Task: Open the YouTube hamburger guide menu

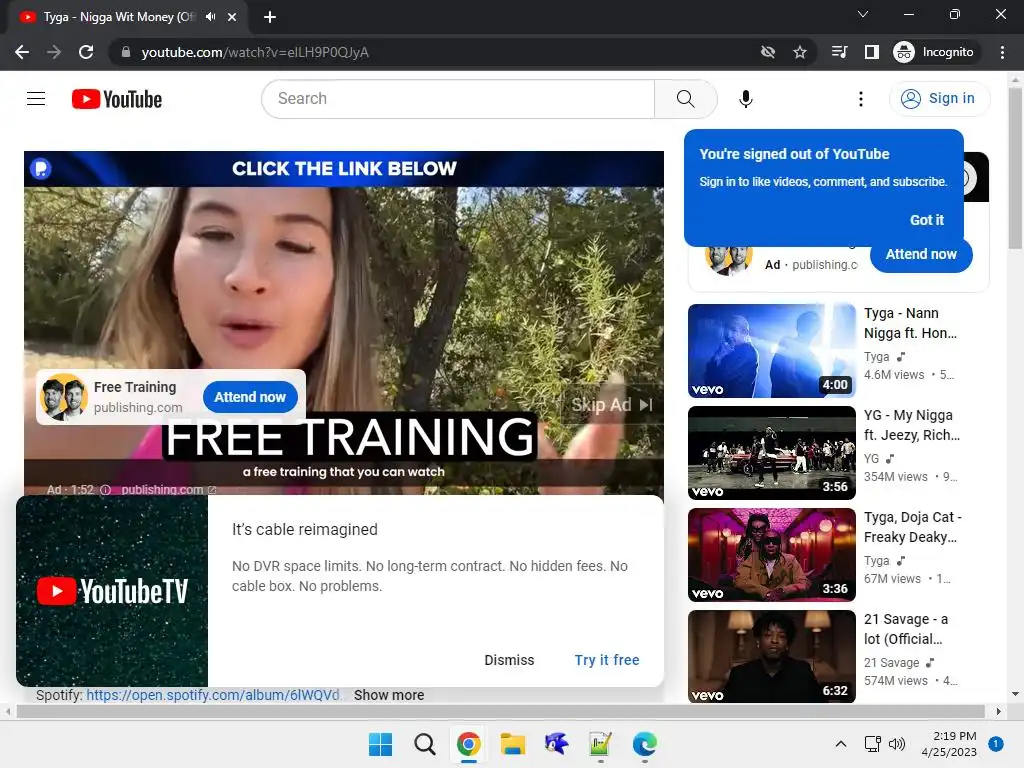Action: (36, 99)
